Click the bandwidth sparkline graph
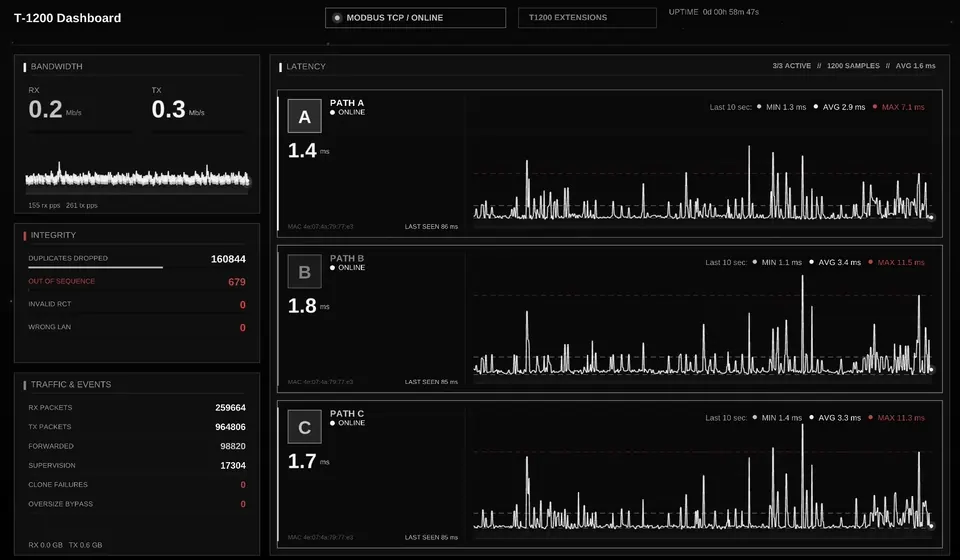This screenshot has width=960, height=560. (x=137, y=177)
